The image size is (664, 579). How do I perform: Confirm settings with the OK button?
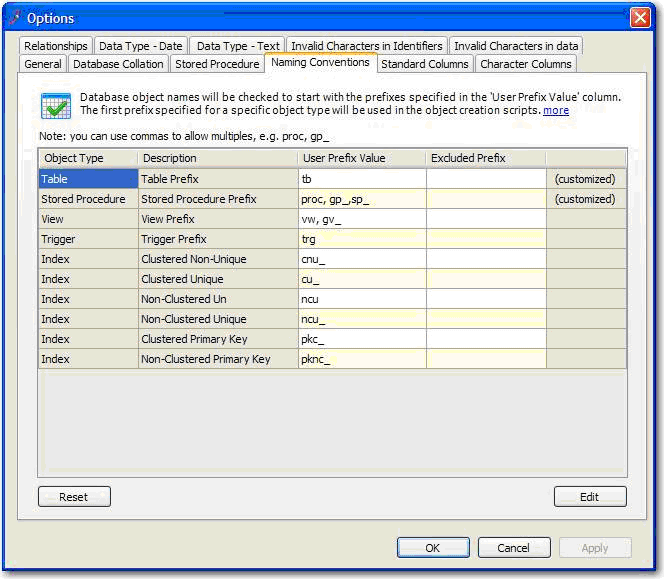pyautogui.click(x=432, y=548)
